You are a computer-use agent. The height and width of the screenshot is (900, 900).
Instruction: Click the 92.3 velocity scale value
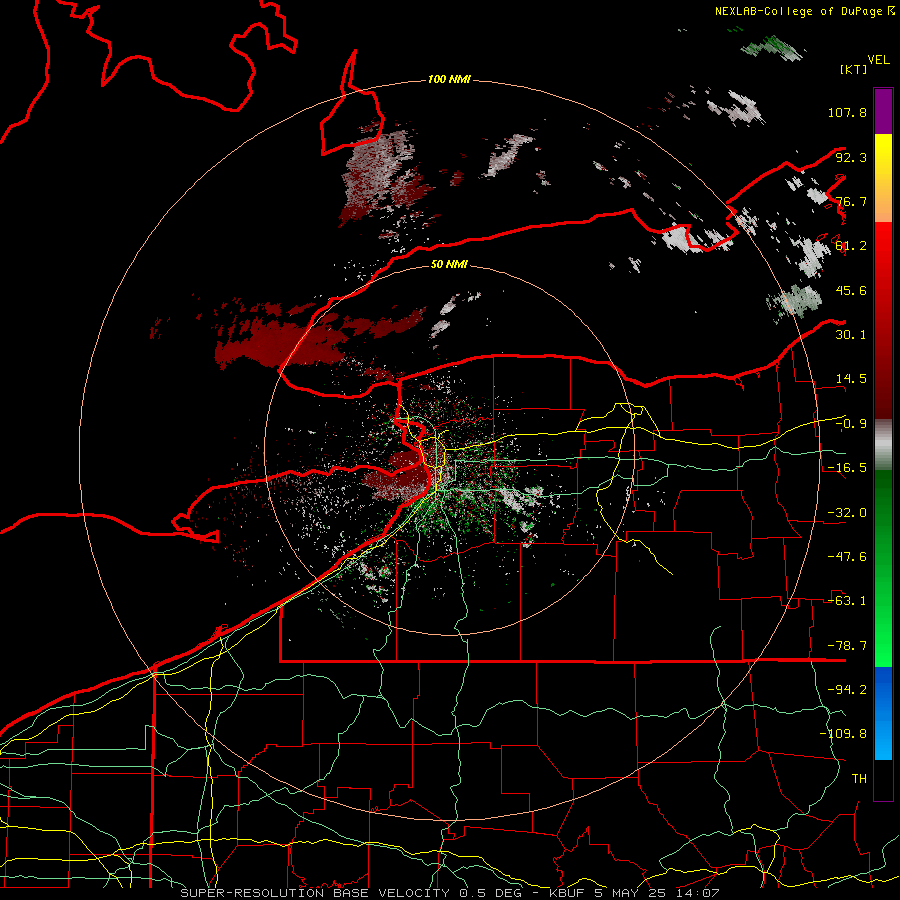(x=851, y=157)
